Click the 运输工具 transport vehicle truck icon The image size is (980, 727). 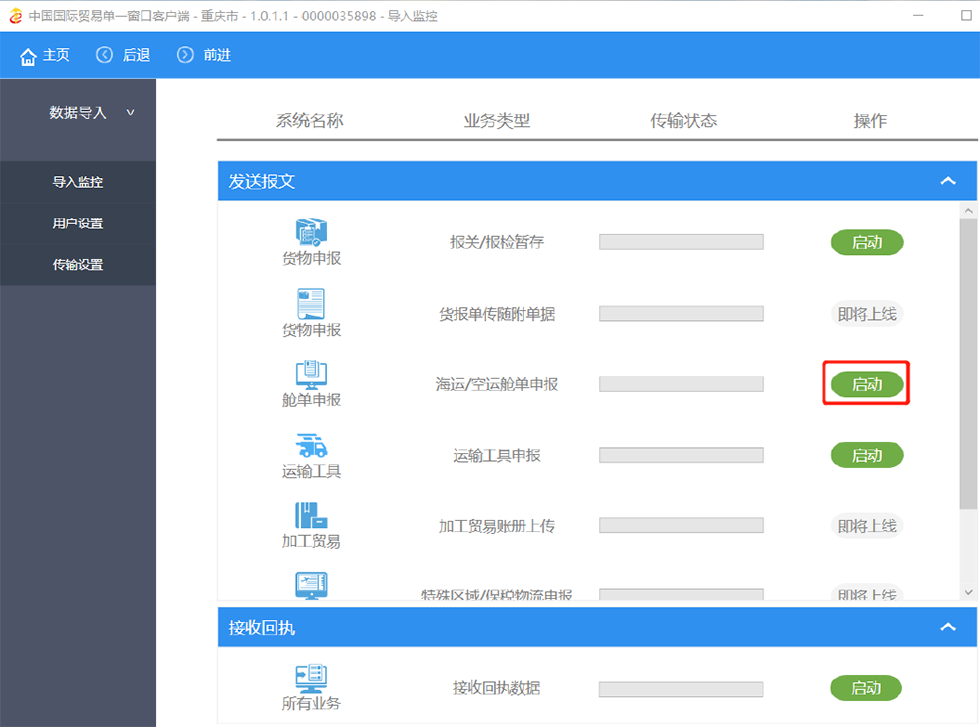pos(311,446)
